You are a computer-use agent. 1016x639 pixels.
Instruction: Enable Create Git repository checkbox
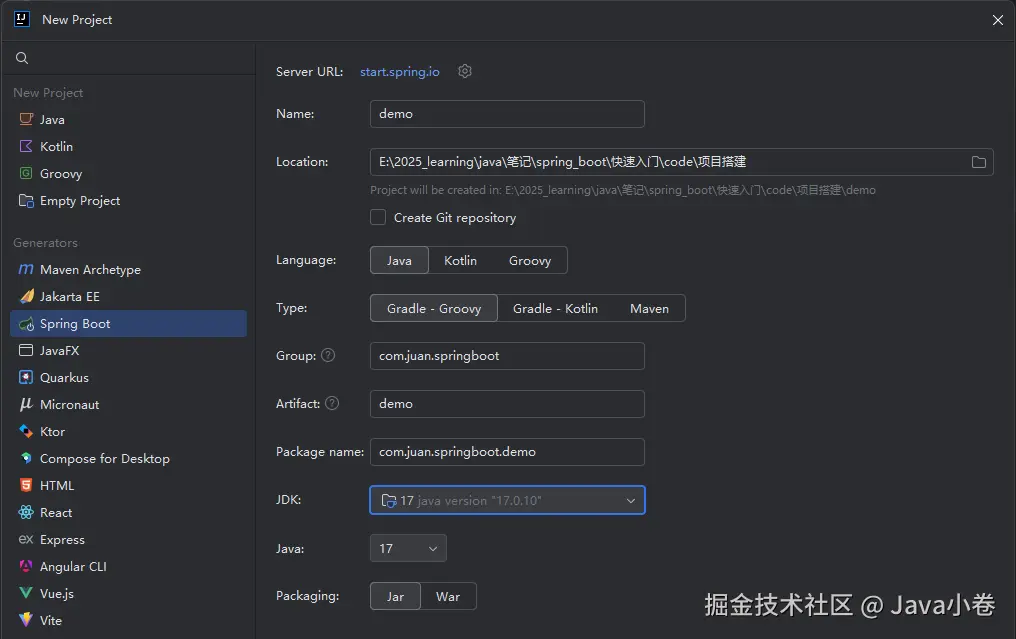pos(378,217)
